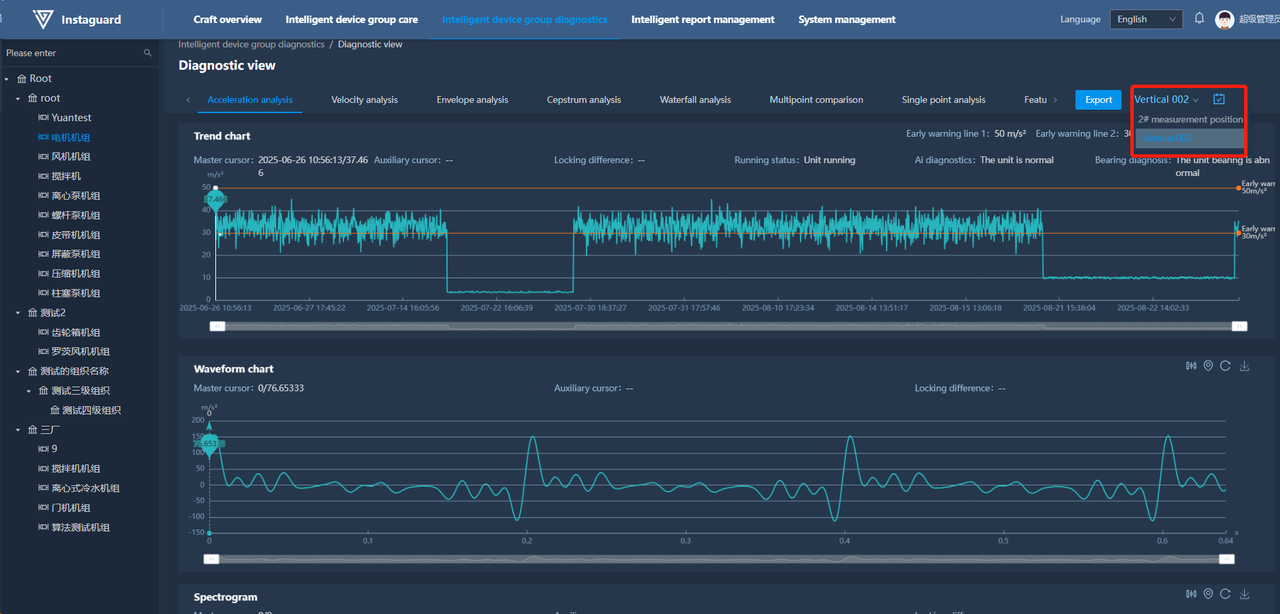Collapse the 三厂 organization node
This screenshot has height=614, width=1280.
(18, 430)
